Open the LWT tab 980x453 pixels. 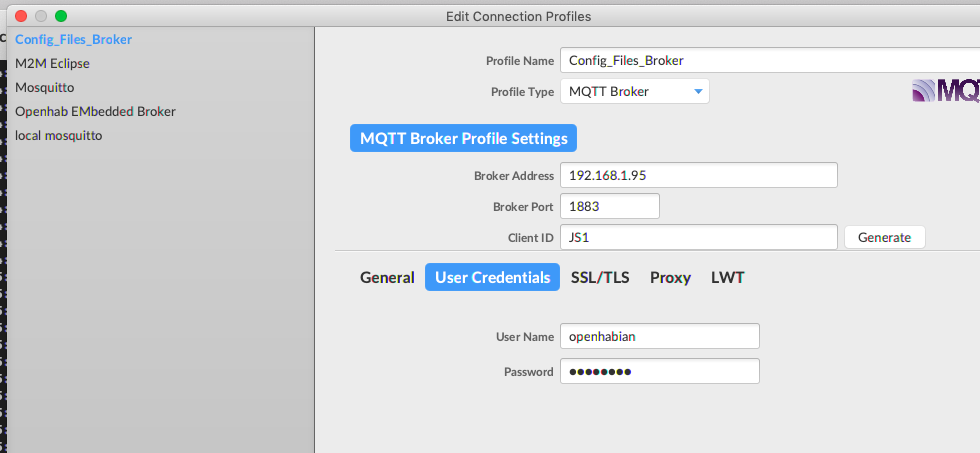(727, 277)
